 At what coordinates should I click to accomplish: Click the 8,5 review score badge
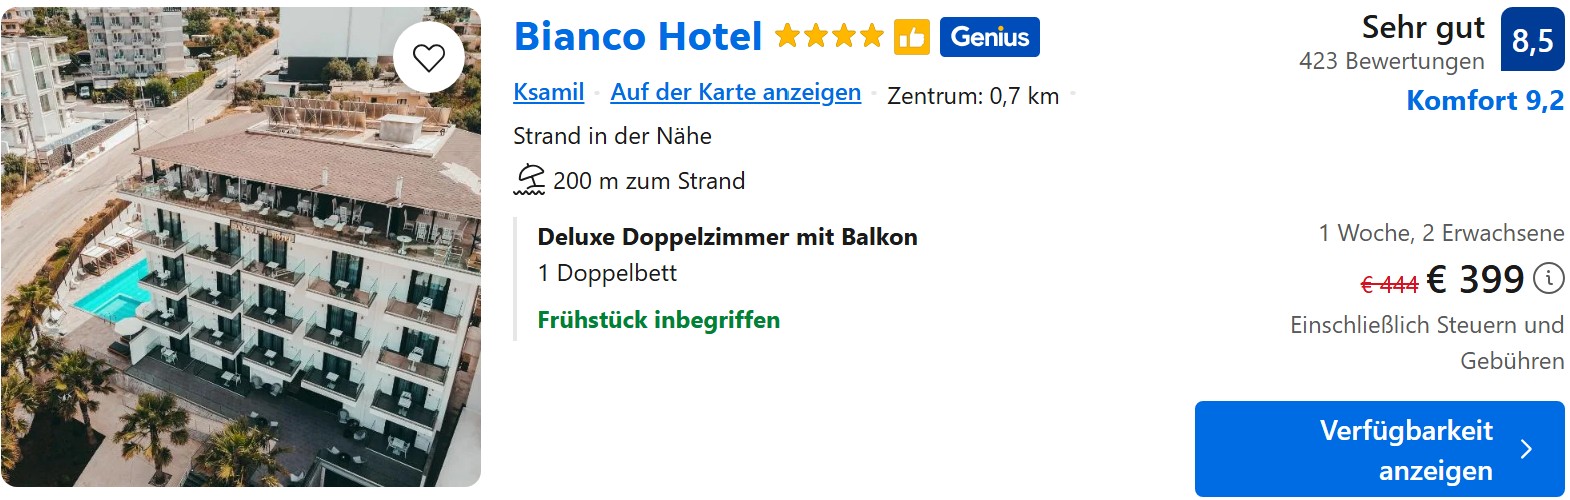(x=1532, y=40)
